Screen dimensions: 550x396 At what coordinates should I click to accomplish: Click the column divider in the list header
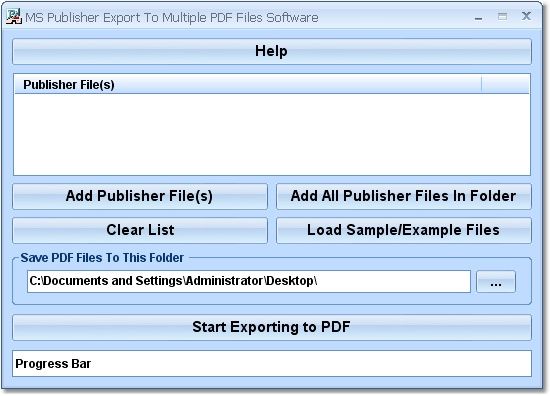click(481, 85)
